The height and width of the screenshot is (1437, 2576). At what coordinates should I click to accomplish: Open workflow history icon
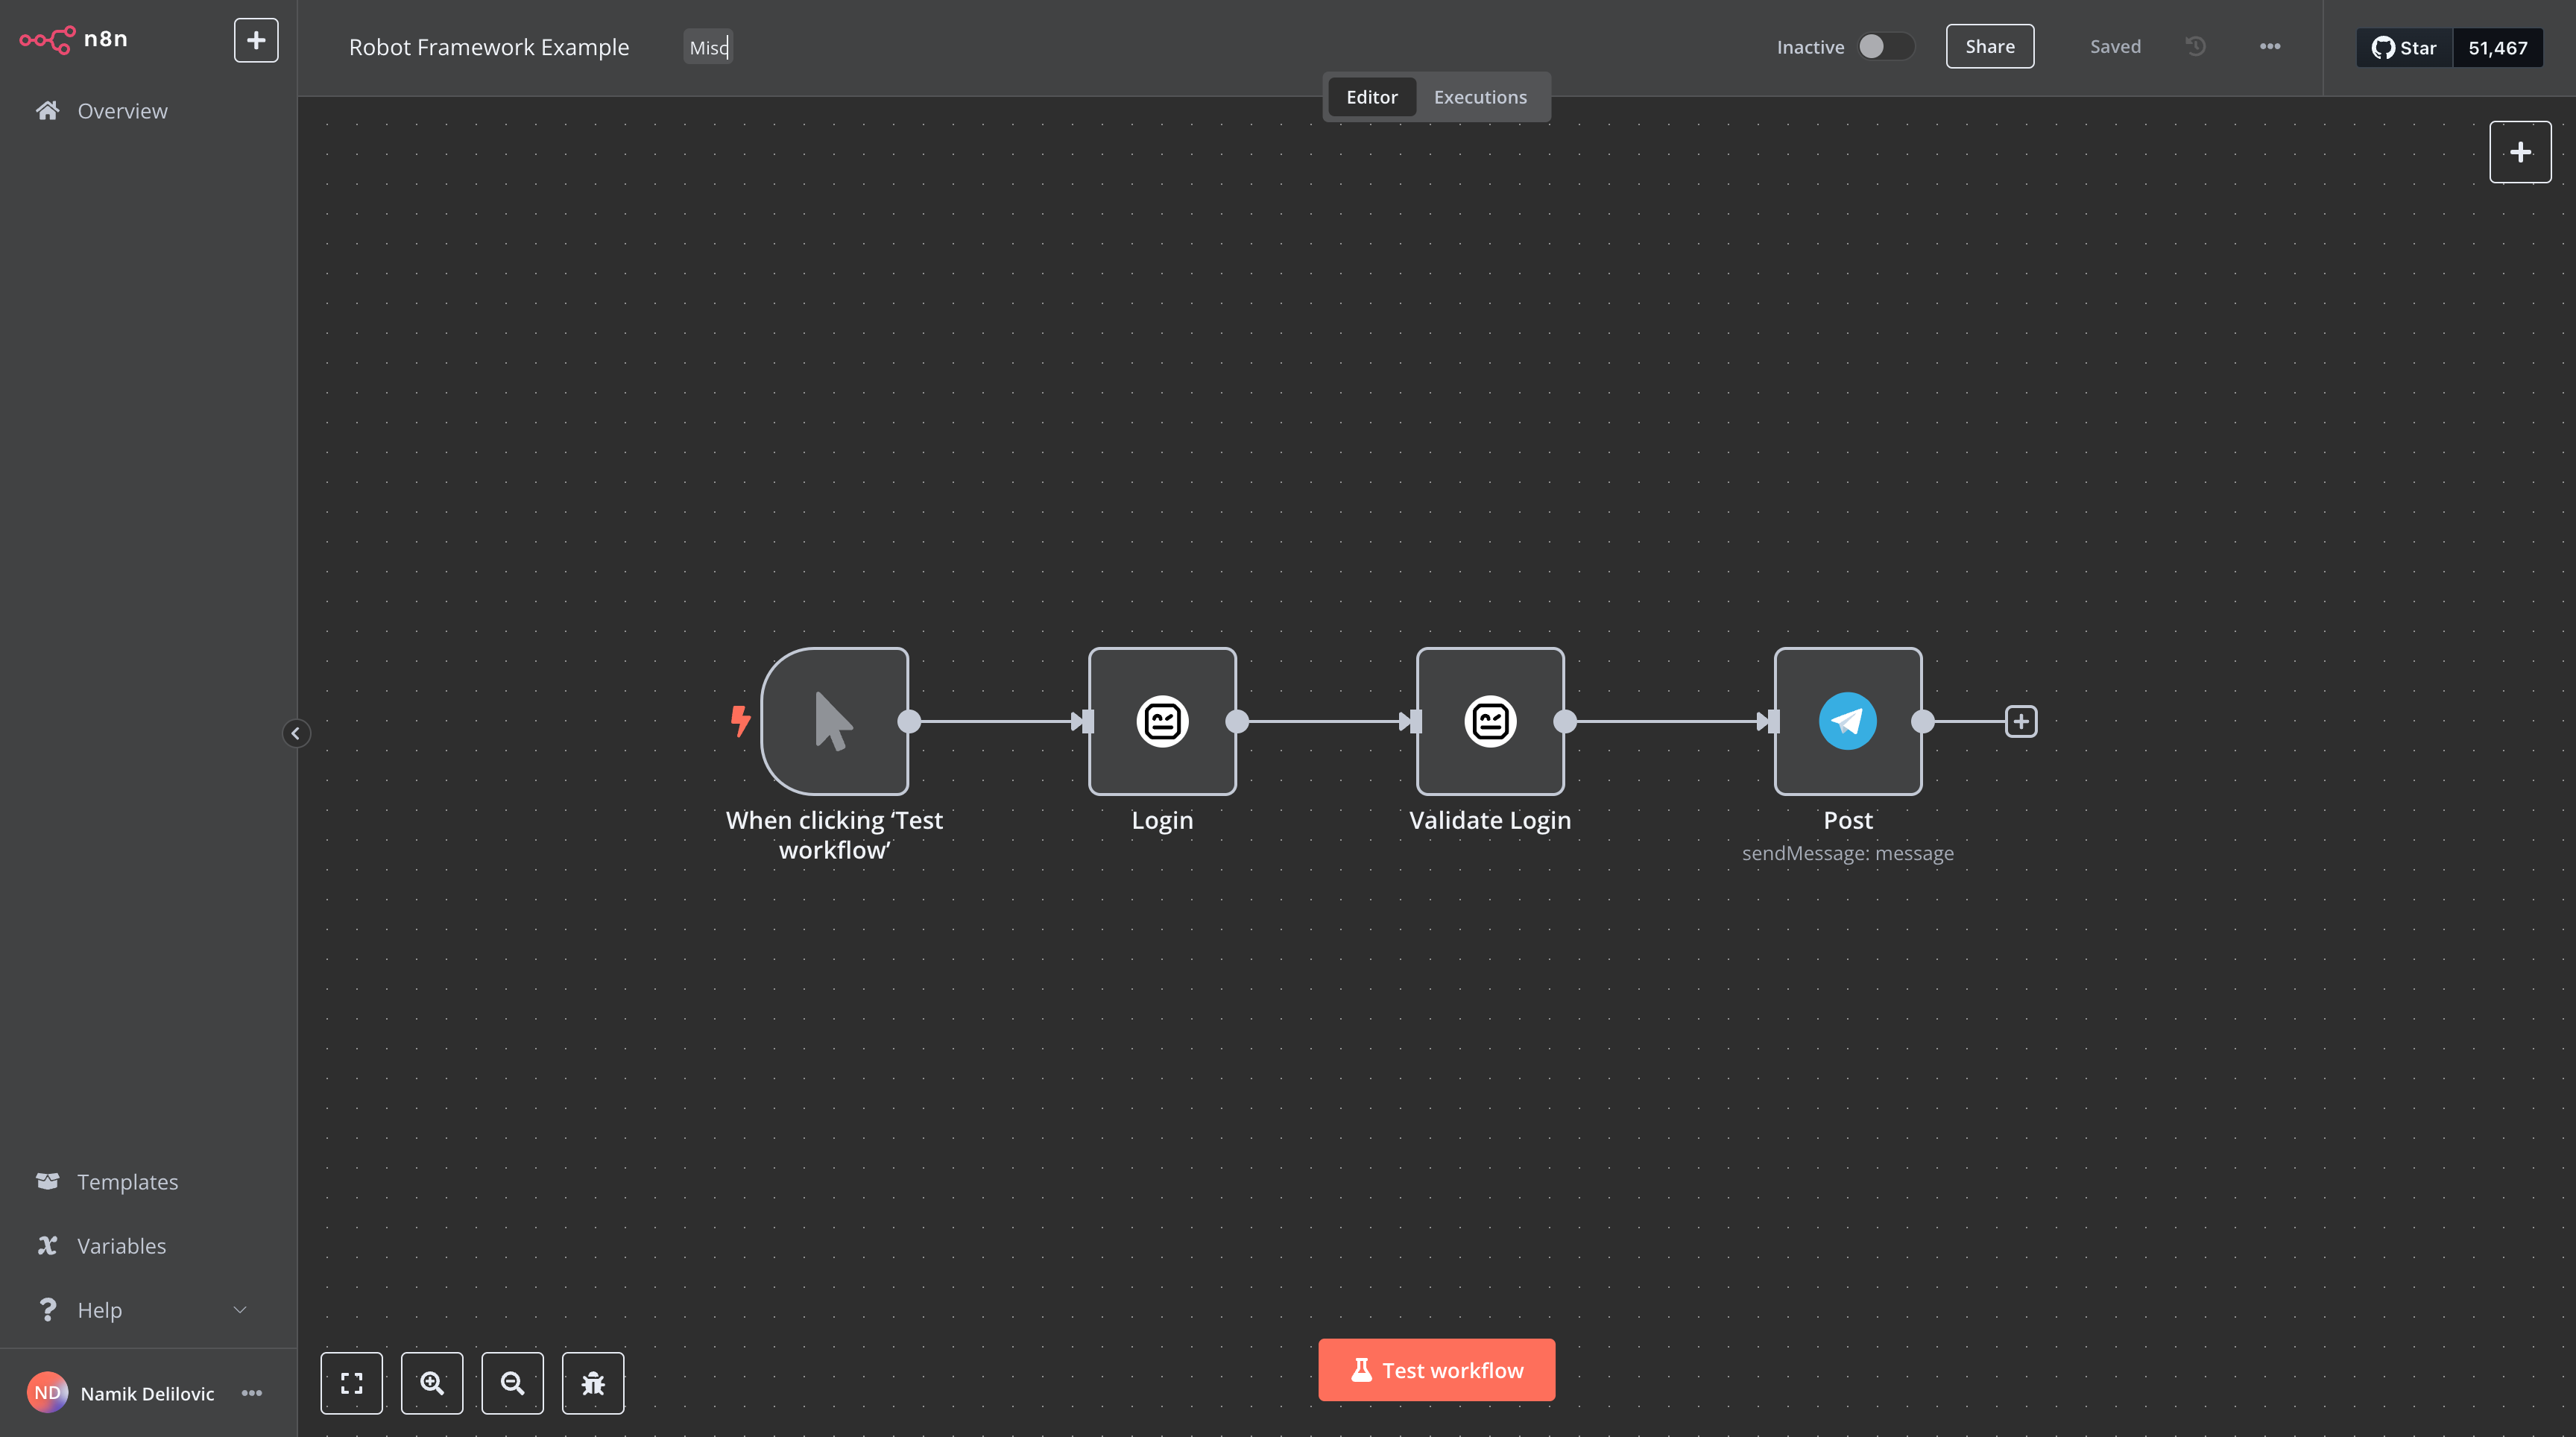(2195, 46)
